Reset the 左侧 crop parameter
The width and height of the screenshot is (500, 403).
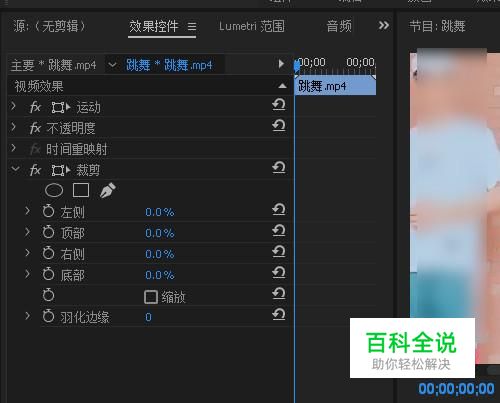point(279,210)
